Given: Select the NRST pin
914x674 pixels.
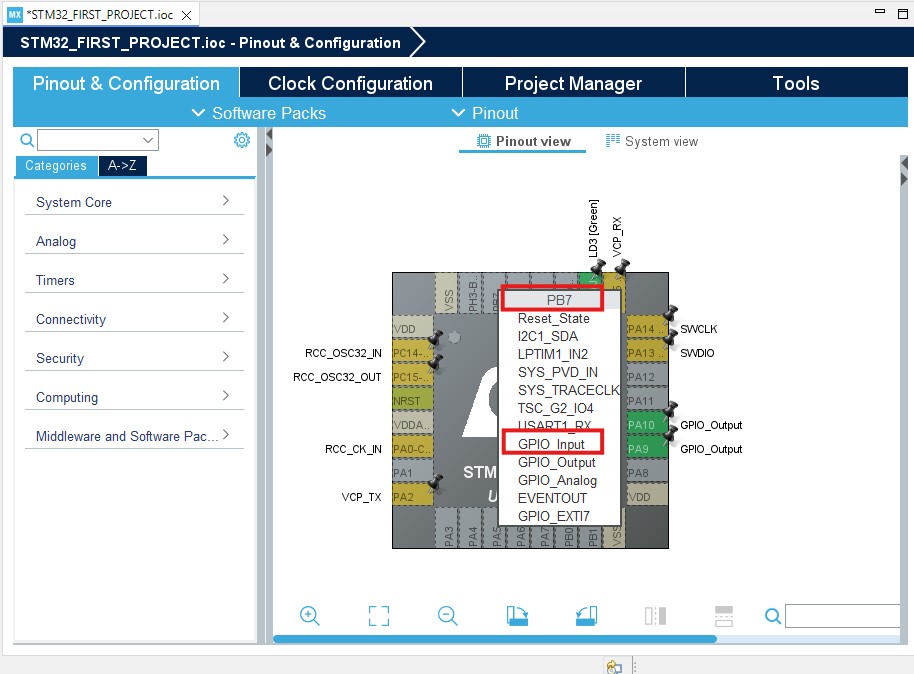Looking at the screenshot, I should coord(413,401).
